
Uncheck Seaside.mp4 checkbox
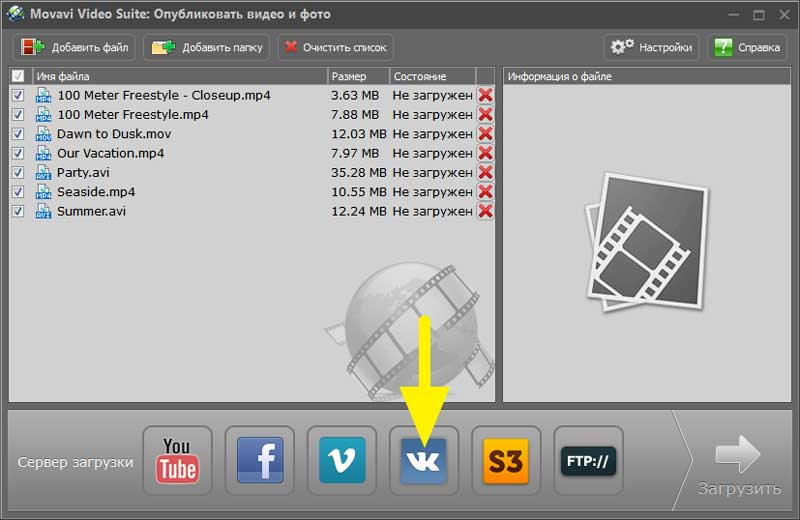tap(18, 192)
